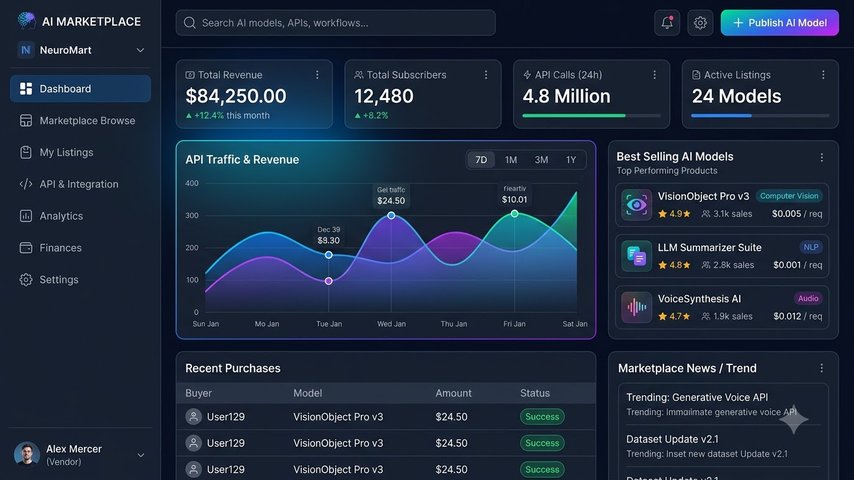854x480 pixels.
Task: Click the Buyer column header
Action: click(x=198, y=393)
